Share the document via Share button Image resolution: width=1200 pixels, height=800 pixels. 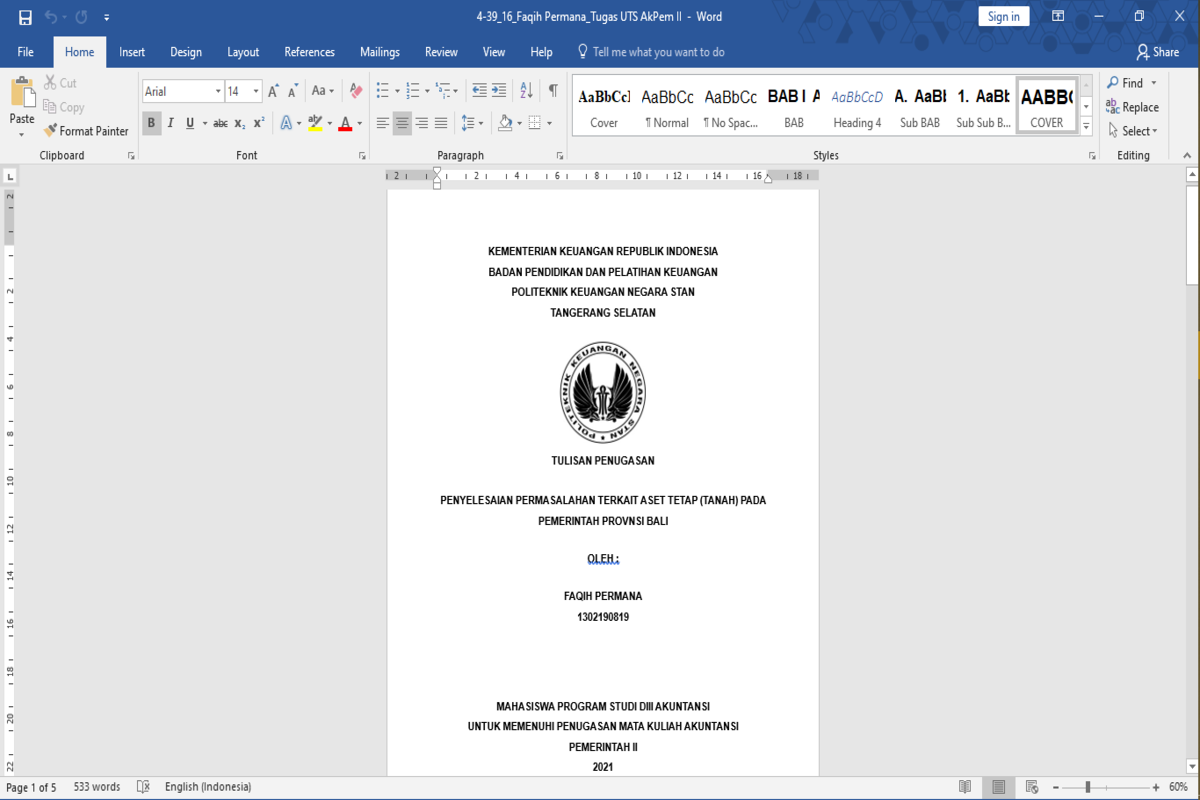[1158, 52]
